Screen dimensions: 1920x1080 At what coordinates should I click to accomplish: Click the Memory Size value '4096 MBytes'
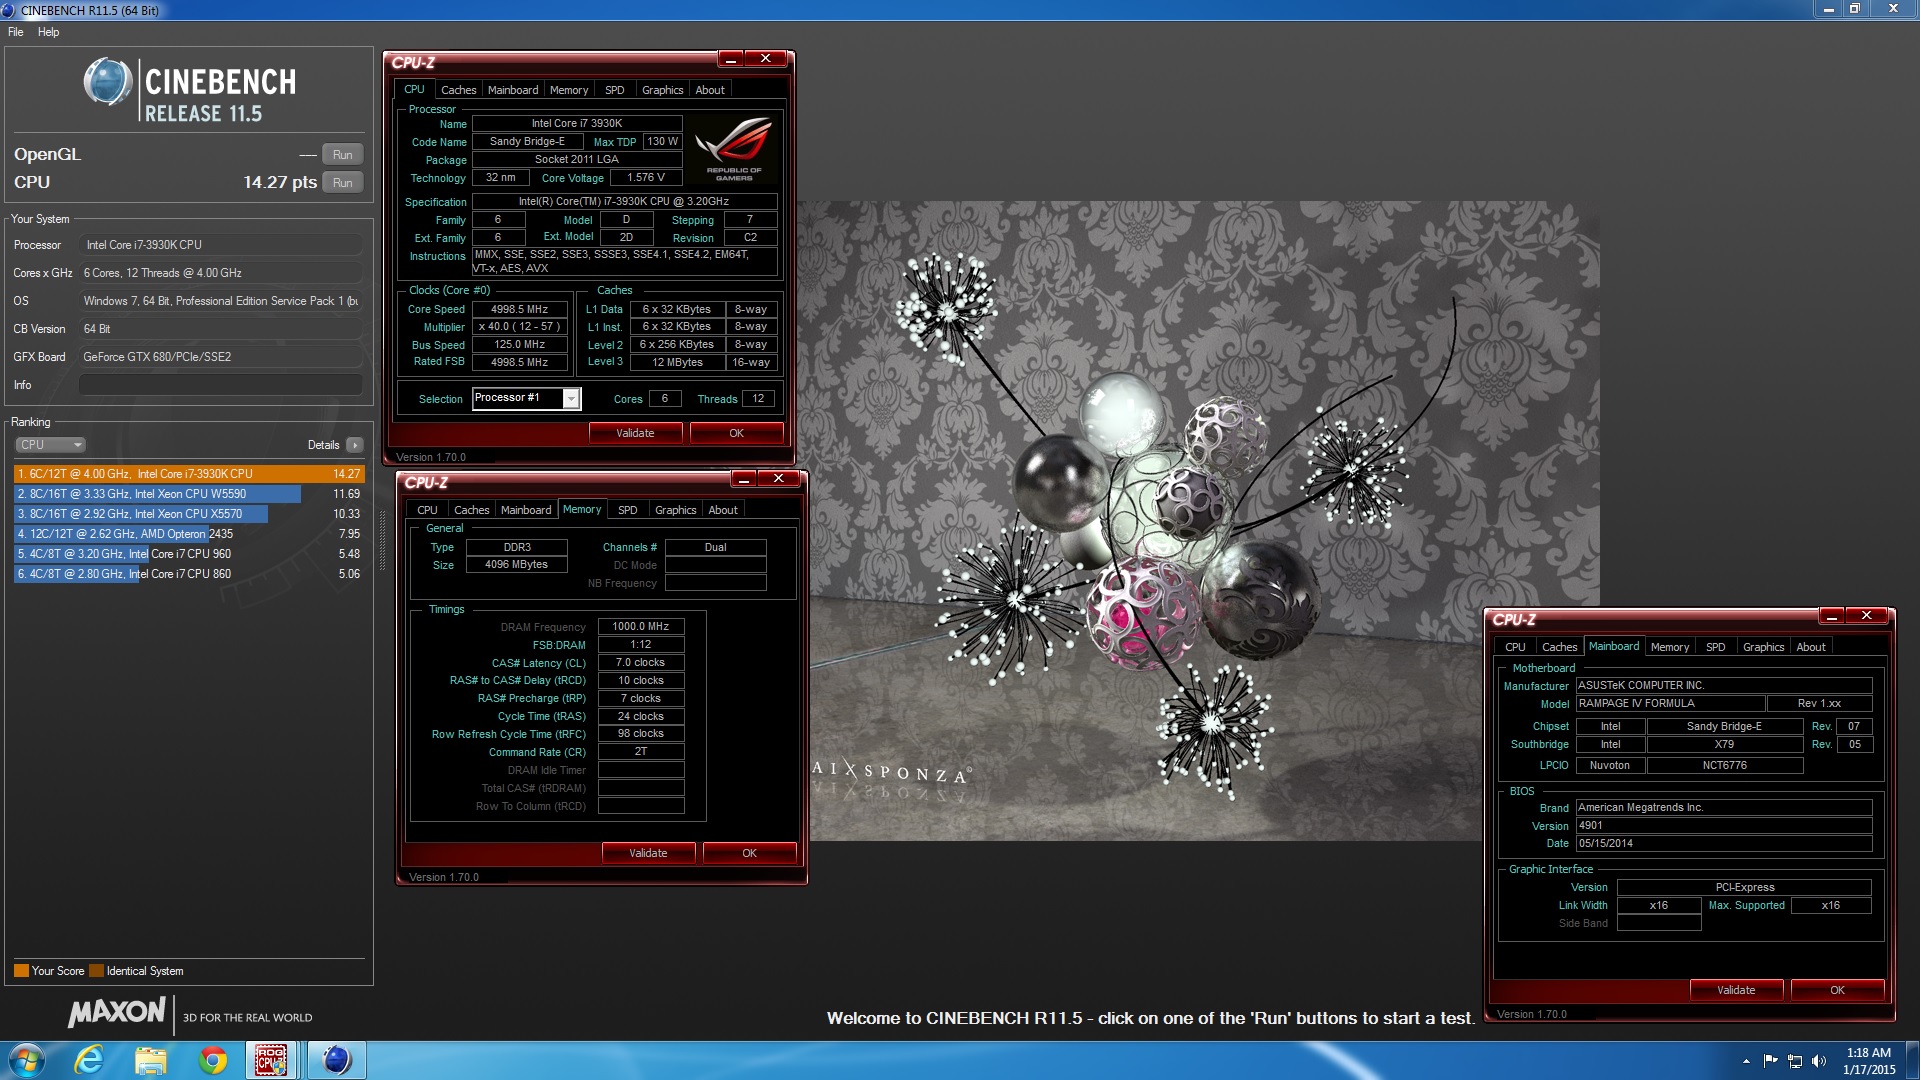(x=517, y=565)
